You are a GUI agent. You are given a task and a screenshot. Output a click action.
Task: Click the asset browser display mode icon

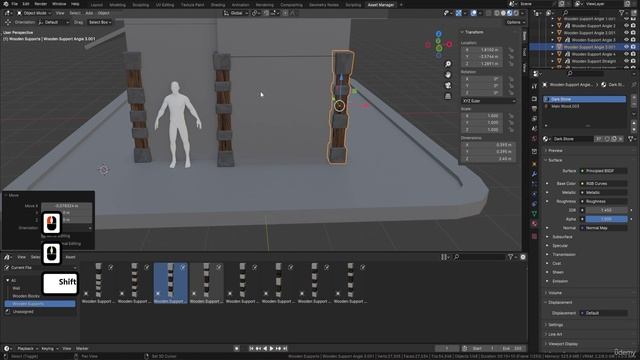[x=444, y=257]
